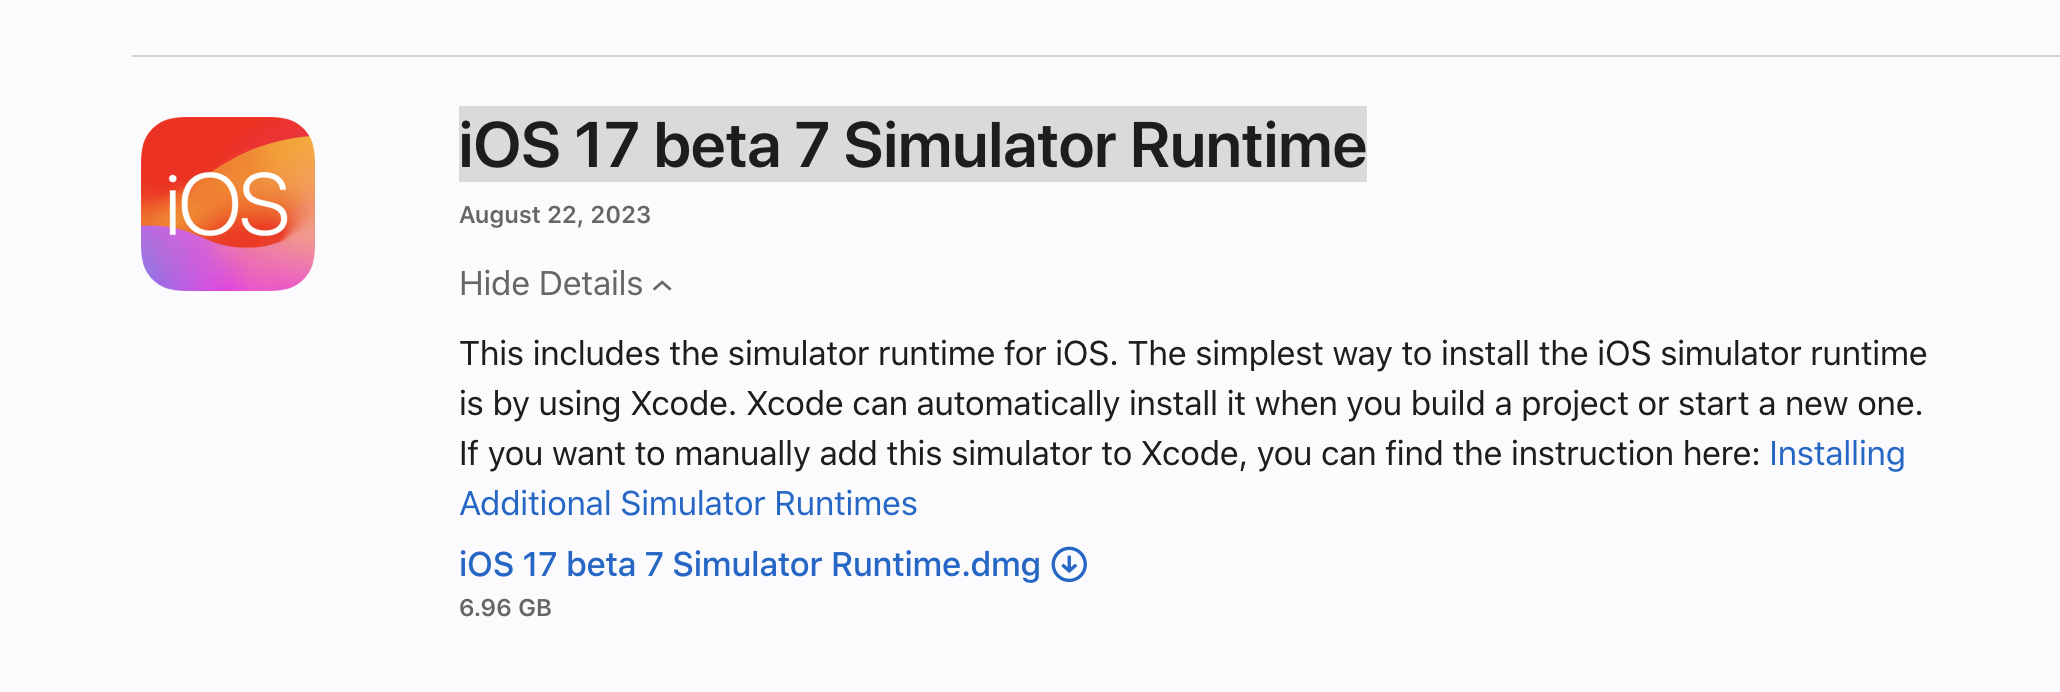This screenshot has width=2060, height=692.
Task: Click the iOS app icon image
Action: (228, 204)
